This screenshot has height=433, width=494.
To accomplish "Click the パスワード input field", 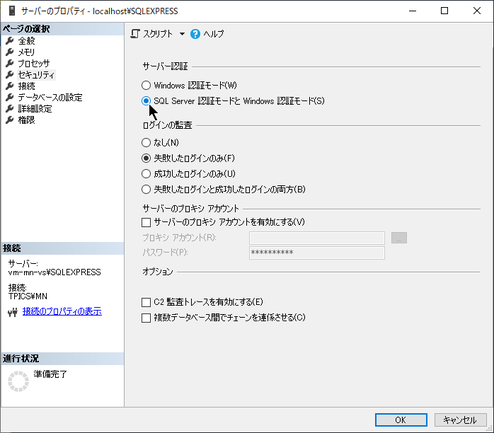I will (x=317, y=253).
